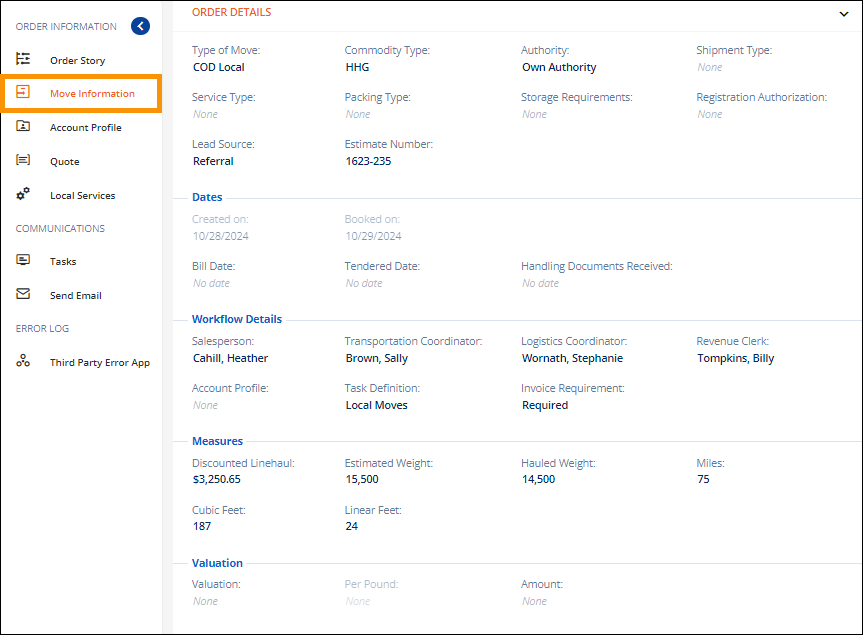Viewport: 863px width, 635px height.
Task: Collapse the sidebar with the blue arrow
Action: pos(140,27)
